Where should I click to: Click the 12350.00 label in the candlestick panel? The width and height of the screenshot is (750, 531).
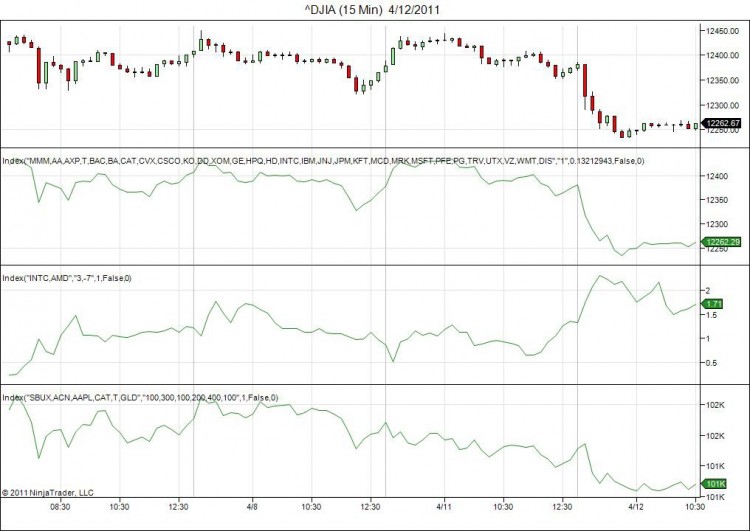[722, 80]
